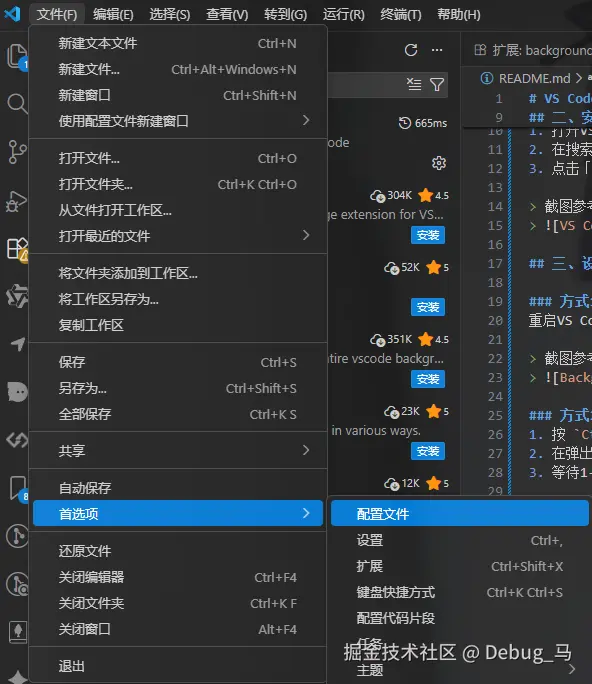This screenshot has height=684, width=592.
Task: Open Source Control view in activity bar
Action: click(x=17, y=152)
